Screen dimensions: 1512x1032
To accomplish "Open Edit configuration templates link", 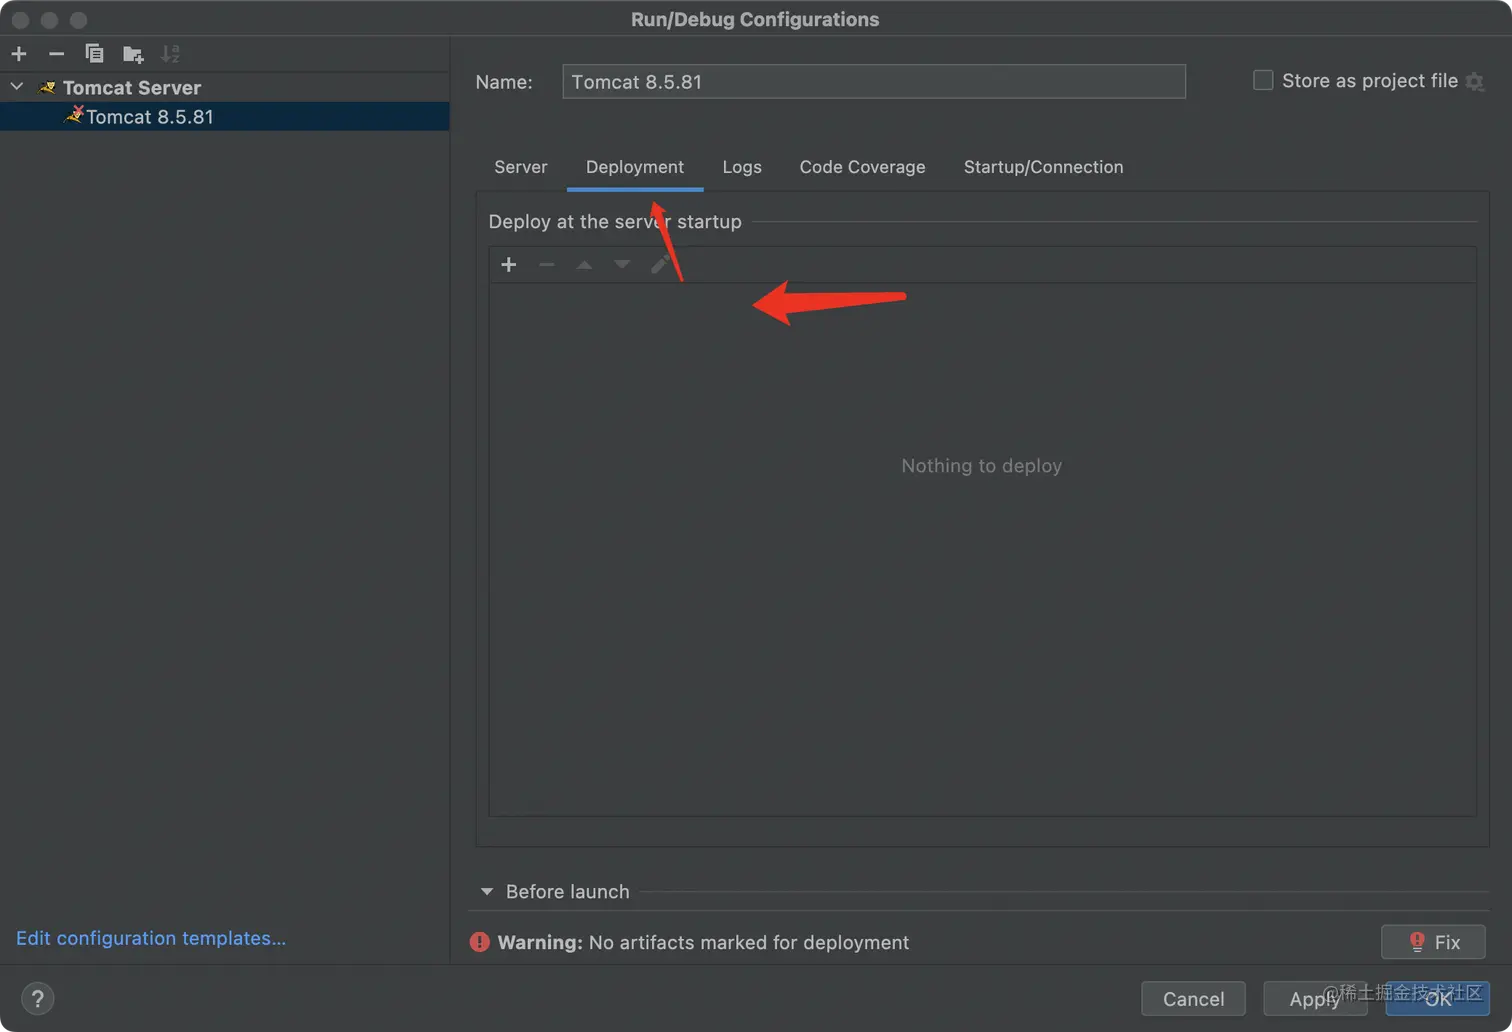I will click(x=151, y=939).
